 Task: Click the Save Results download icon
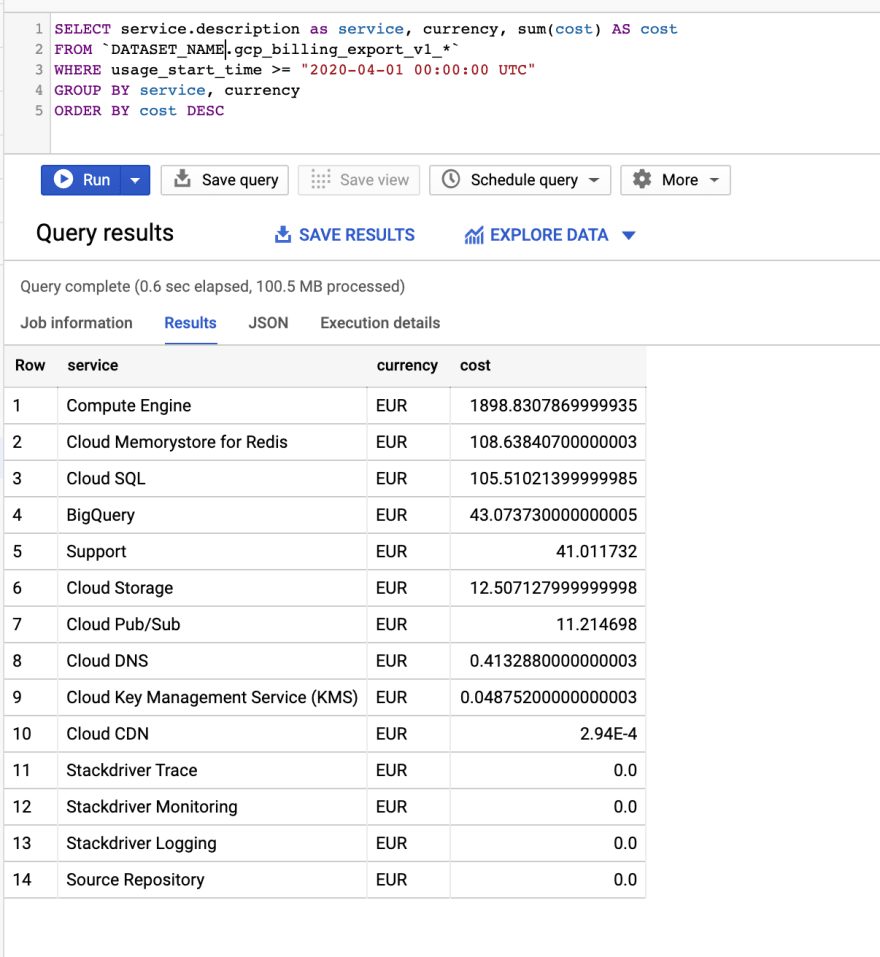(x=283, y=235)
